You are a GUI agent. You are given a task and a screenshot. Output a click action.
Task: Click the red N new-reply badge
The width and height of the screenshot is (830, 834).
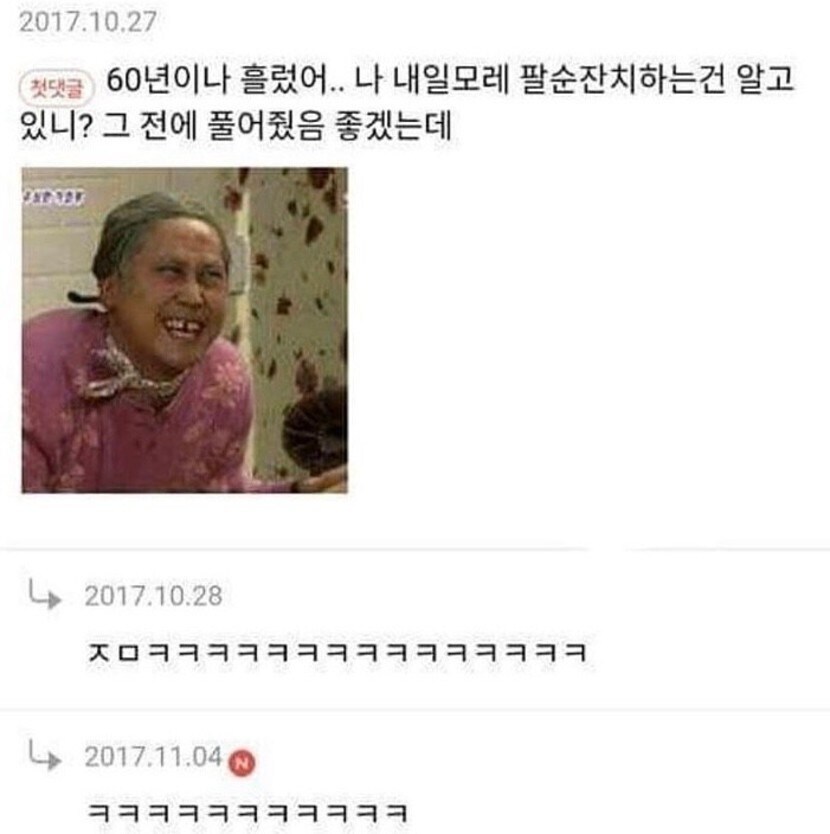tap(242, 763)
